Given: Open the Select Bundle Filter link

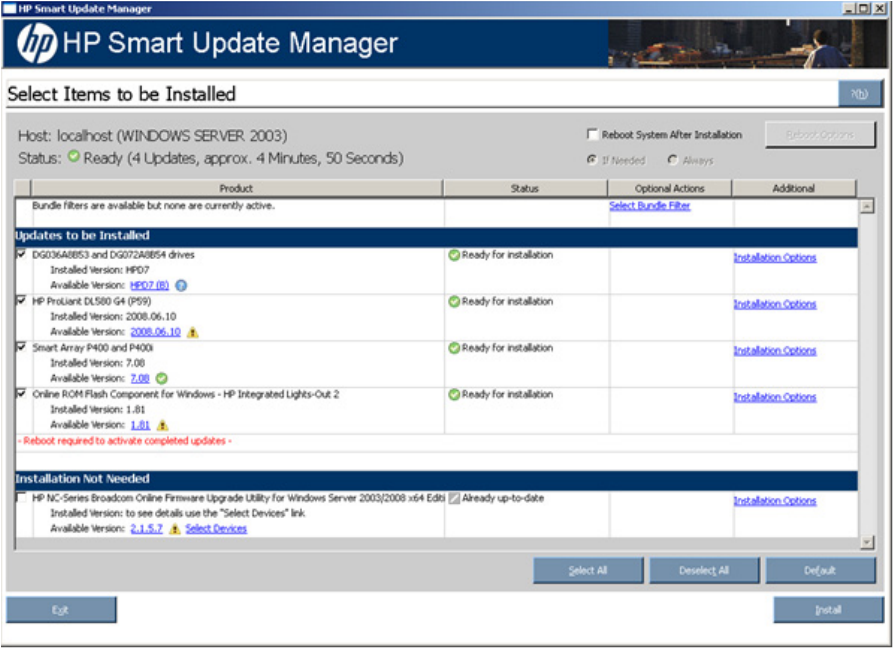Looking at the screenshot, I should tap(649, 206).
